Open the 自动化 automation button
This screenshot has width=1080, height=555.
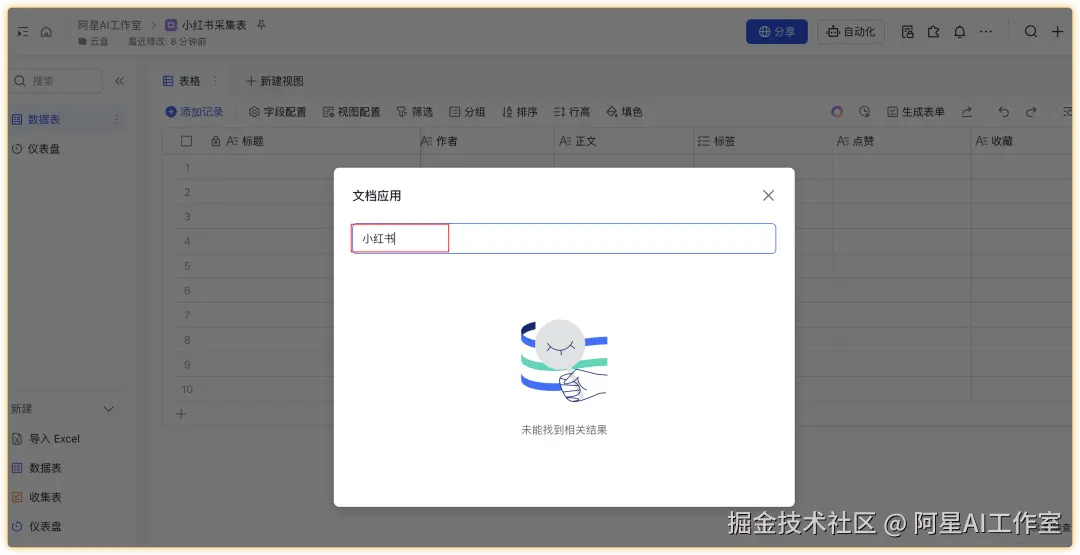851,32
